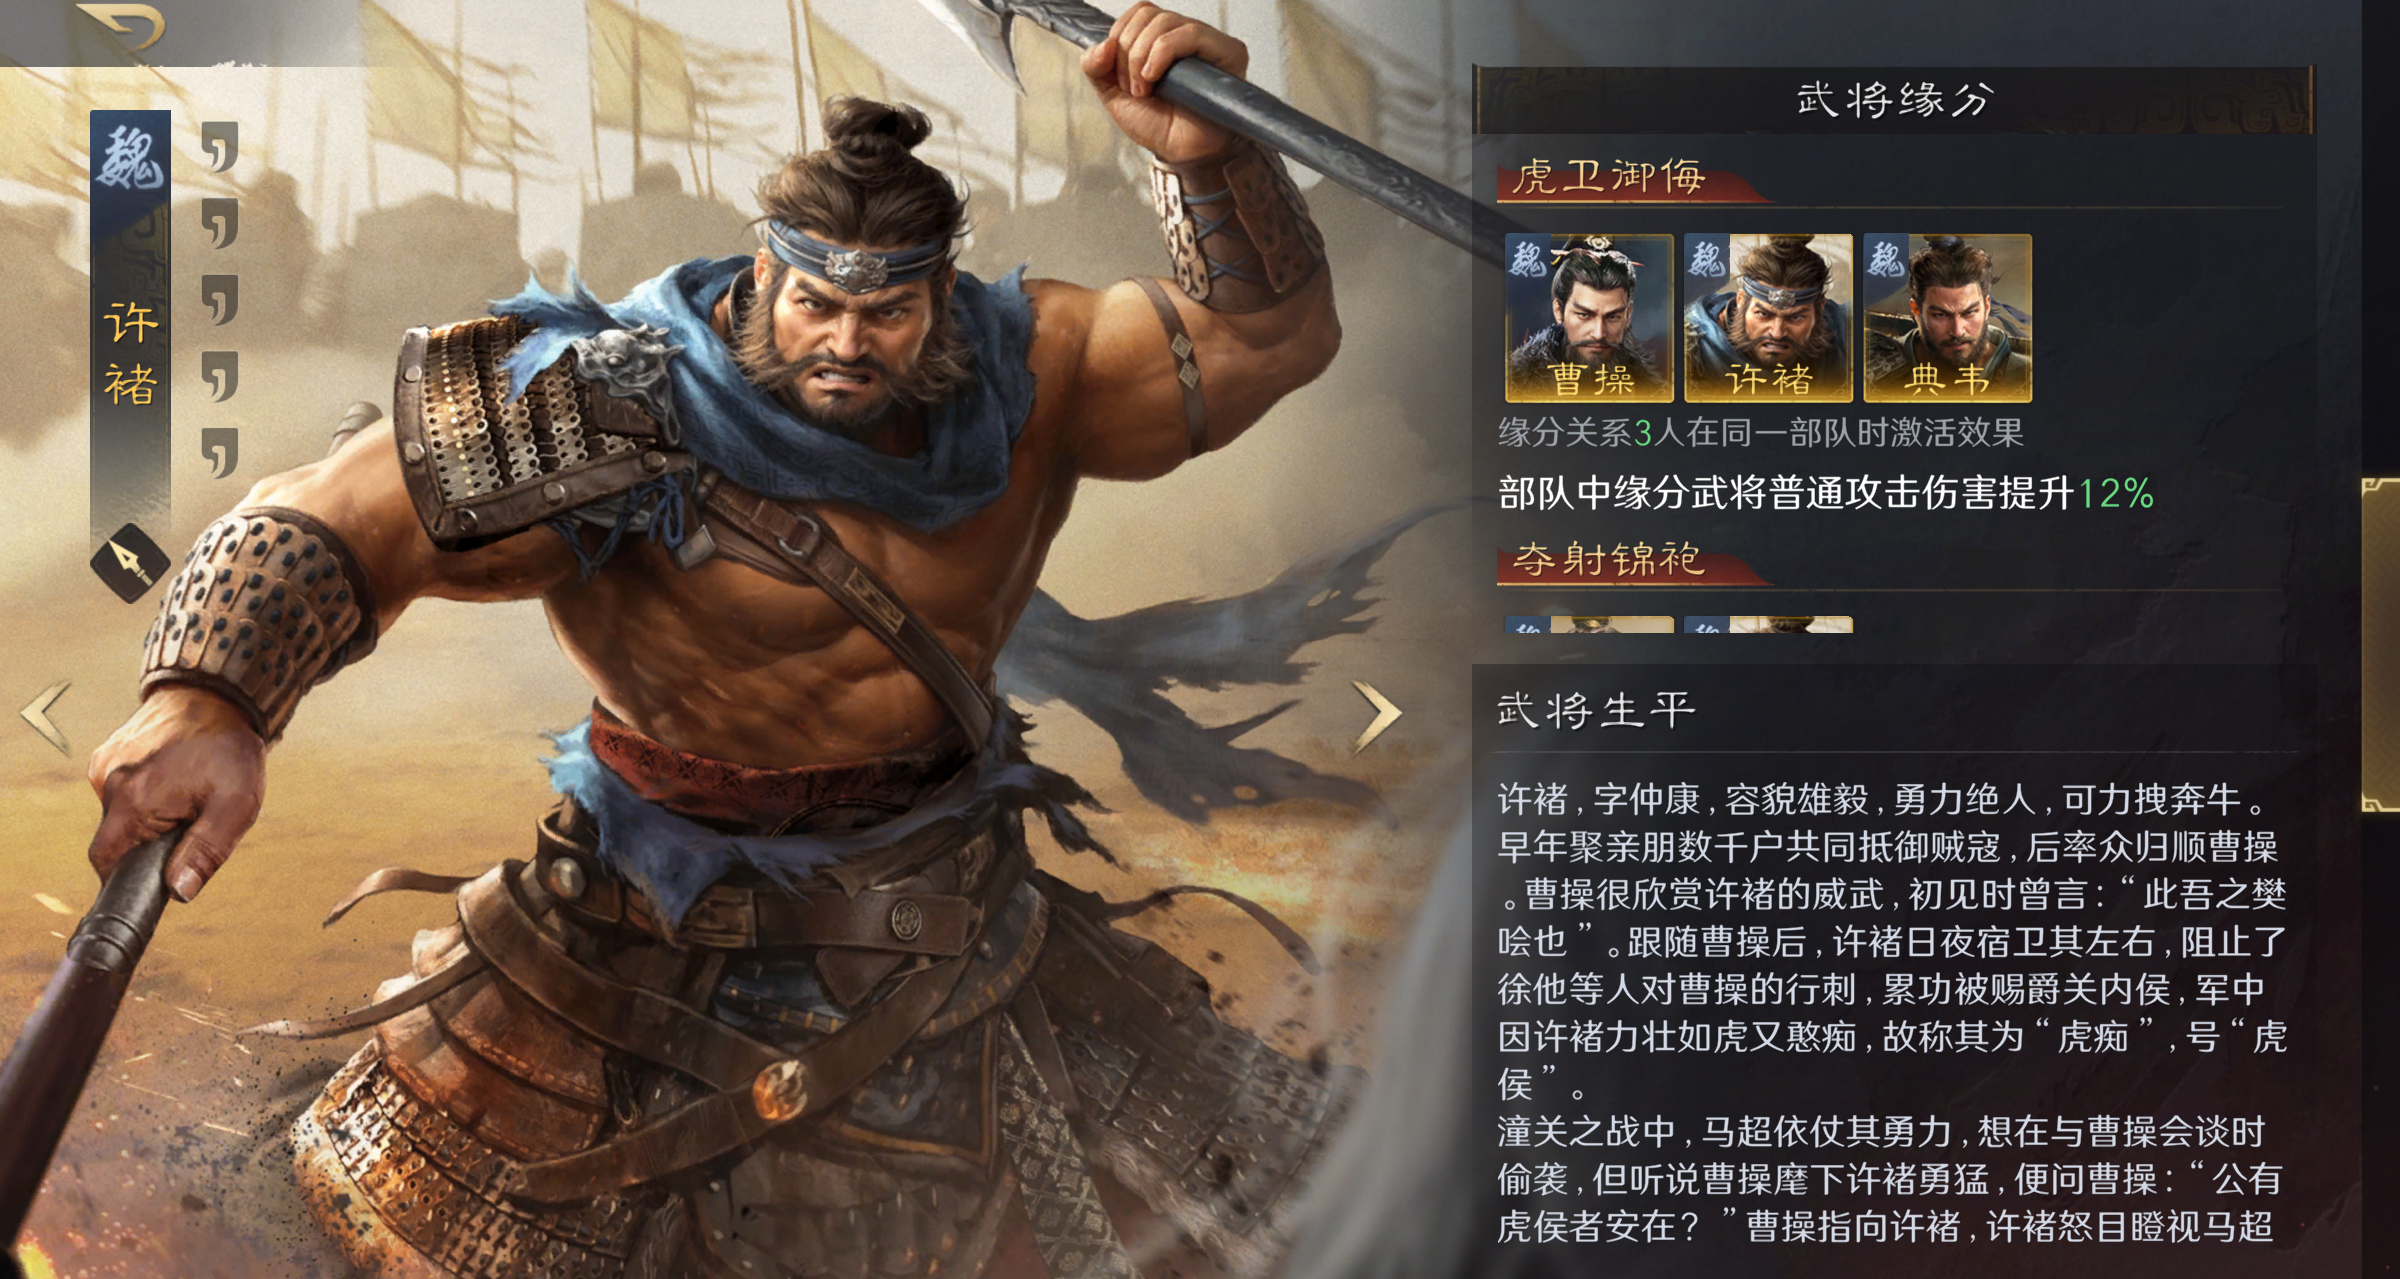The width and height of the screenshot is (2400, 1279).
Task: Select the third star rank marker
Action: point(220,300)
